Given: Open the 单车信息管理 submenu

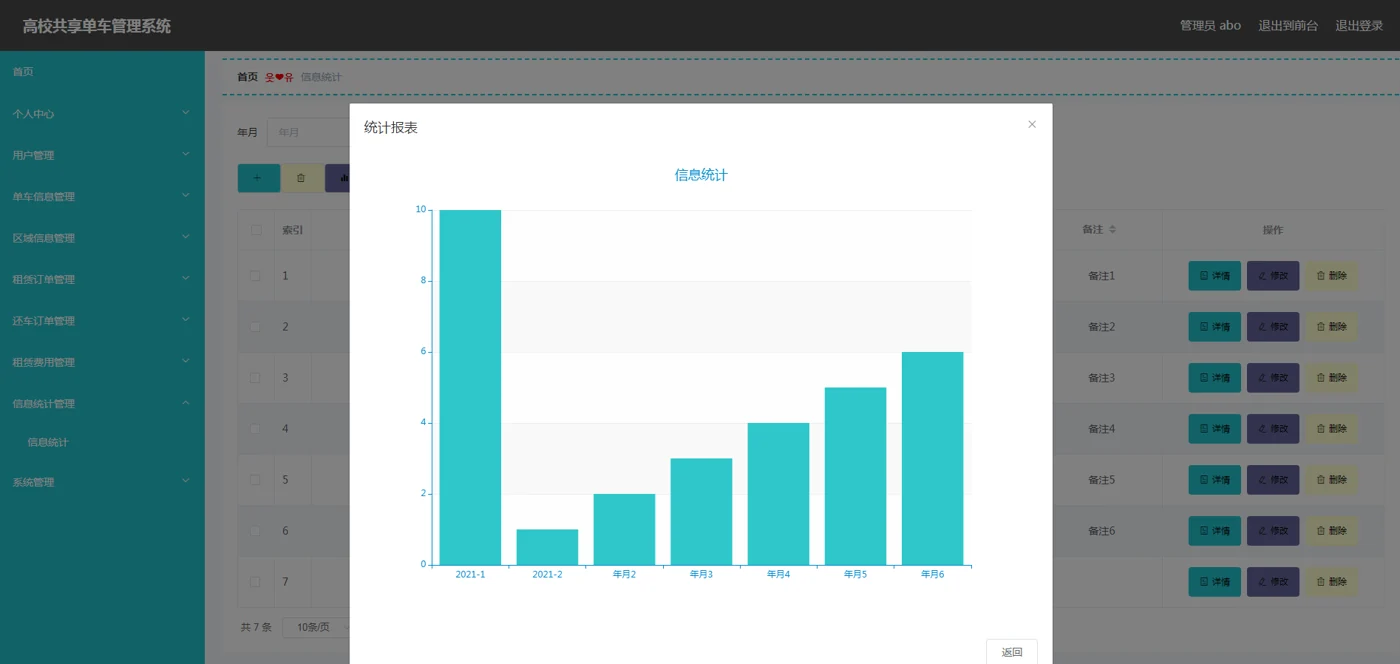Looking at the screenshot, I should click(102, 197).
